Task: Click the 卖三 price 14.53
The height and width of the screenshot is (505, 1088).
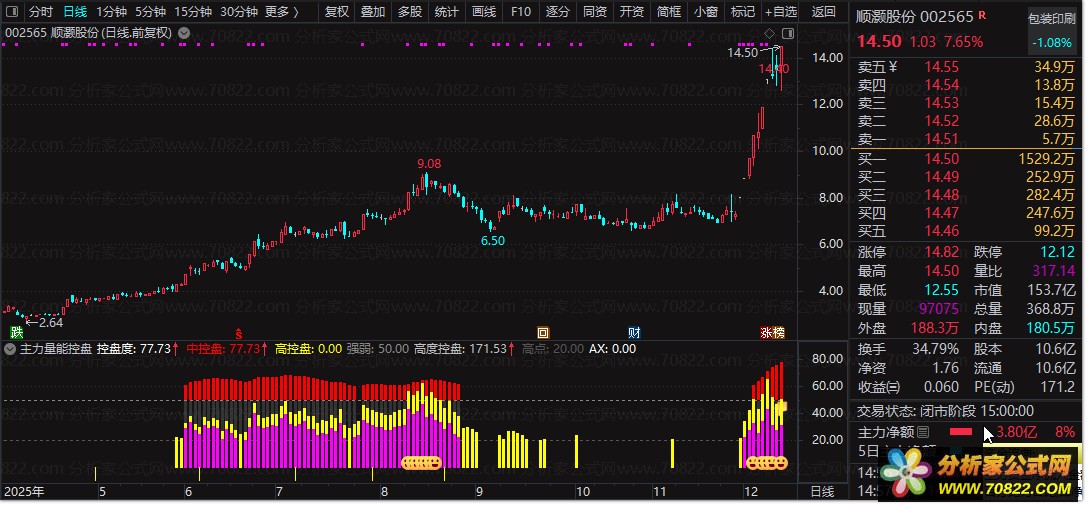Action: 942,103
